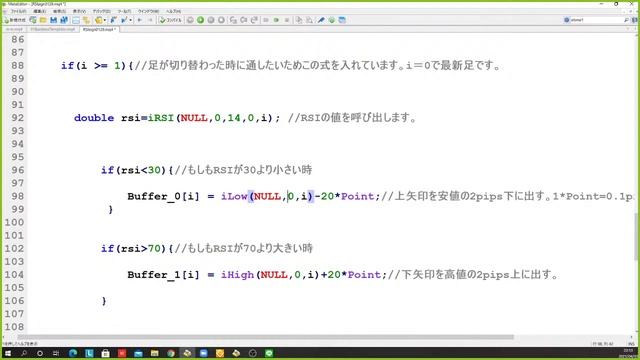Click the condition 'rsi>70' on line 102
Screen dimensions: 640x360
140,249
